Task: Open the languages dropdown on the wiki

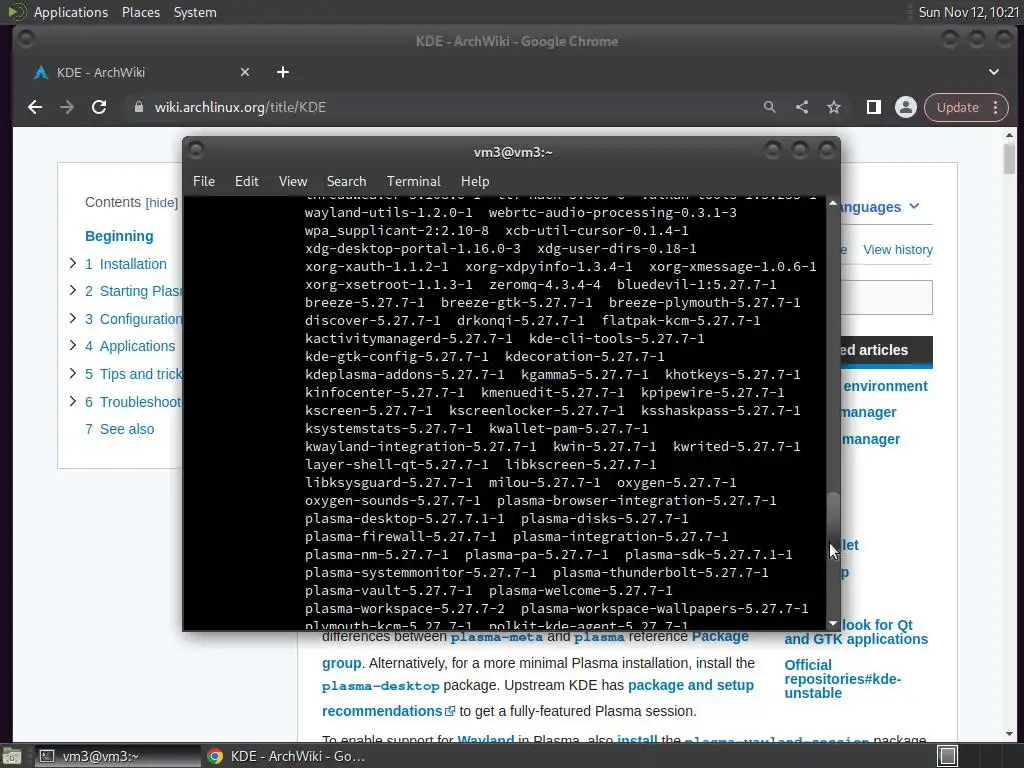Action: pos(880,206)
